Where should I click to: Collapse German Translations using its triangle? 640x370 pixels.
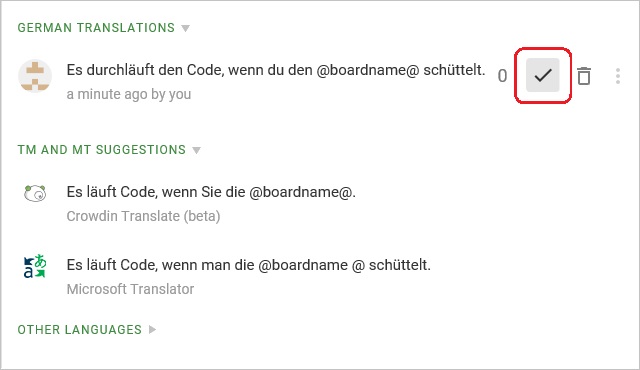click(186, 28)
